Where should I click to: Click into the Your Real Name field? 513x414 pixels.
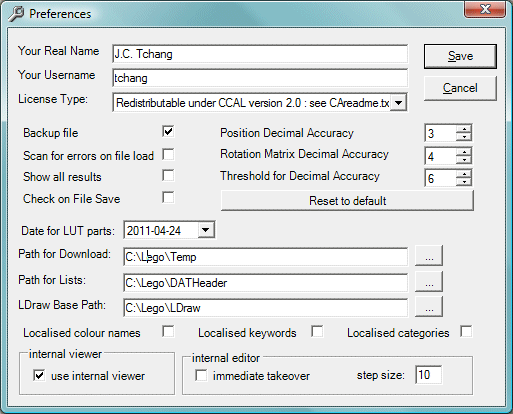(260, 54)
